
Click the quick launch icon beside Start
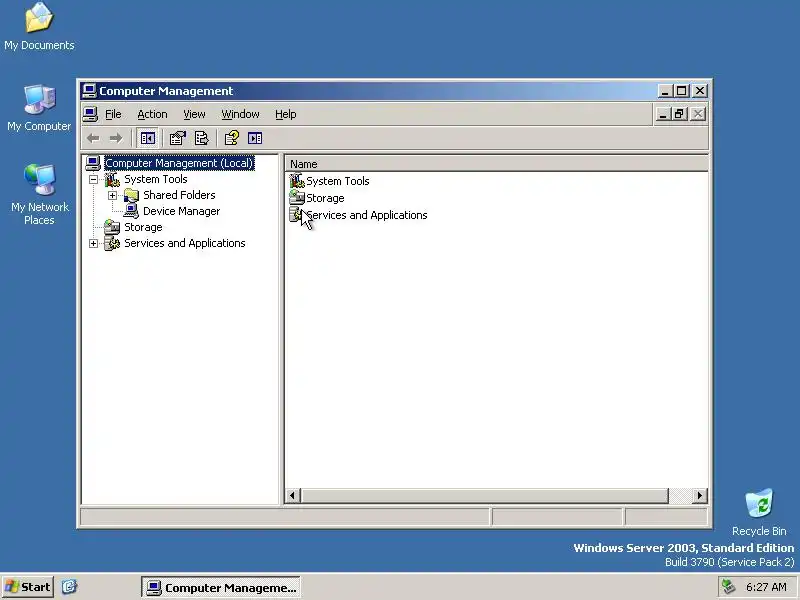coord(69,587)
